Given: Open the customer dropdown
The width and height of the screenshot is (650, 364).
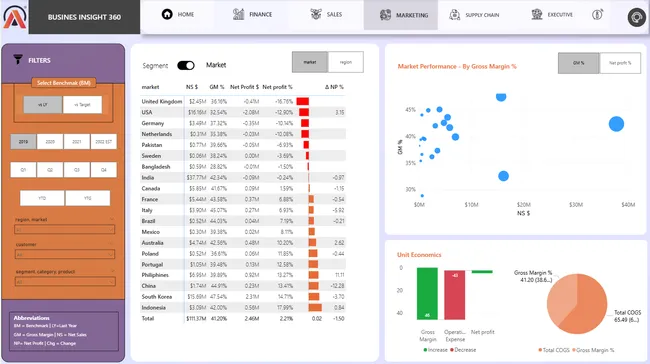Looking at the screenshot, I should tap(65, 254).
